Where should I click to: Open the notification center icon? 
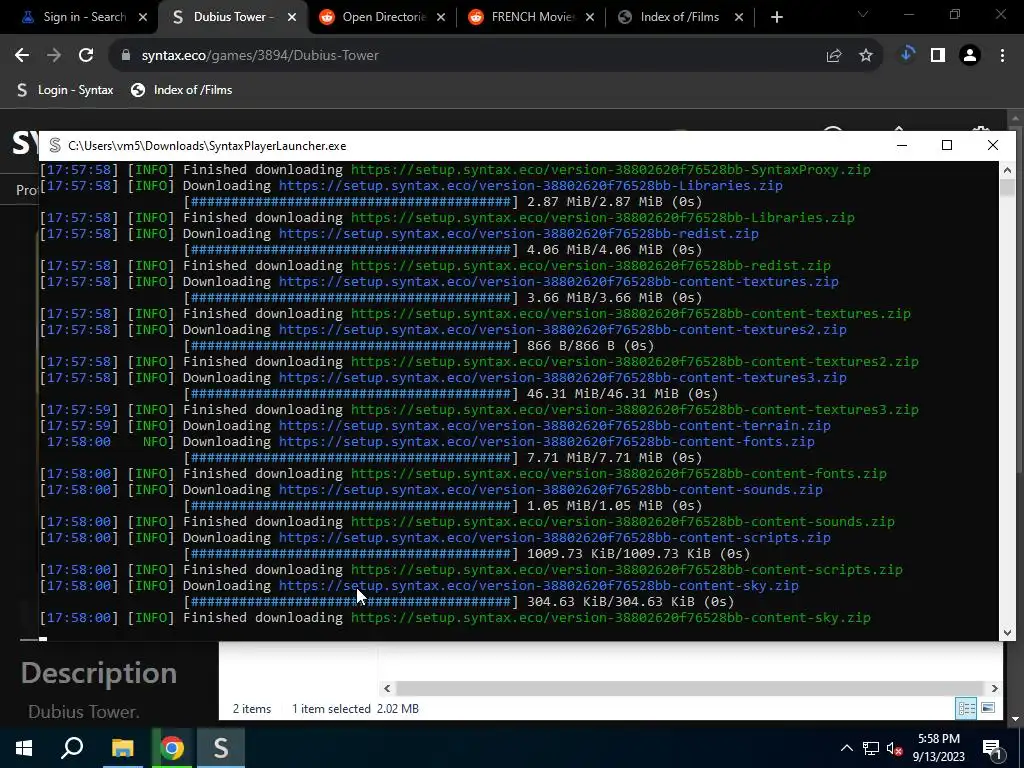click(x=991, y=748)
